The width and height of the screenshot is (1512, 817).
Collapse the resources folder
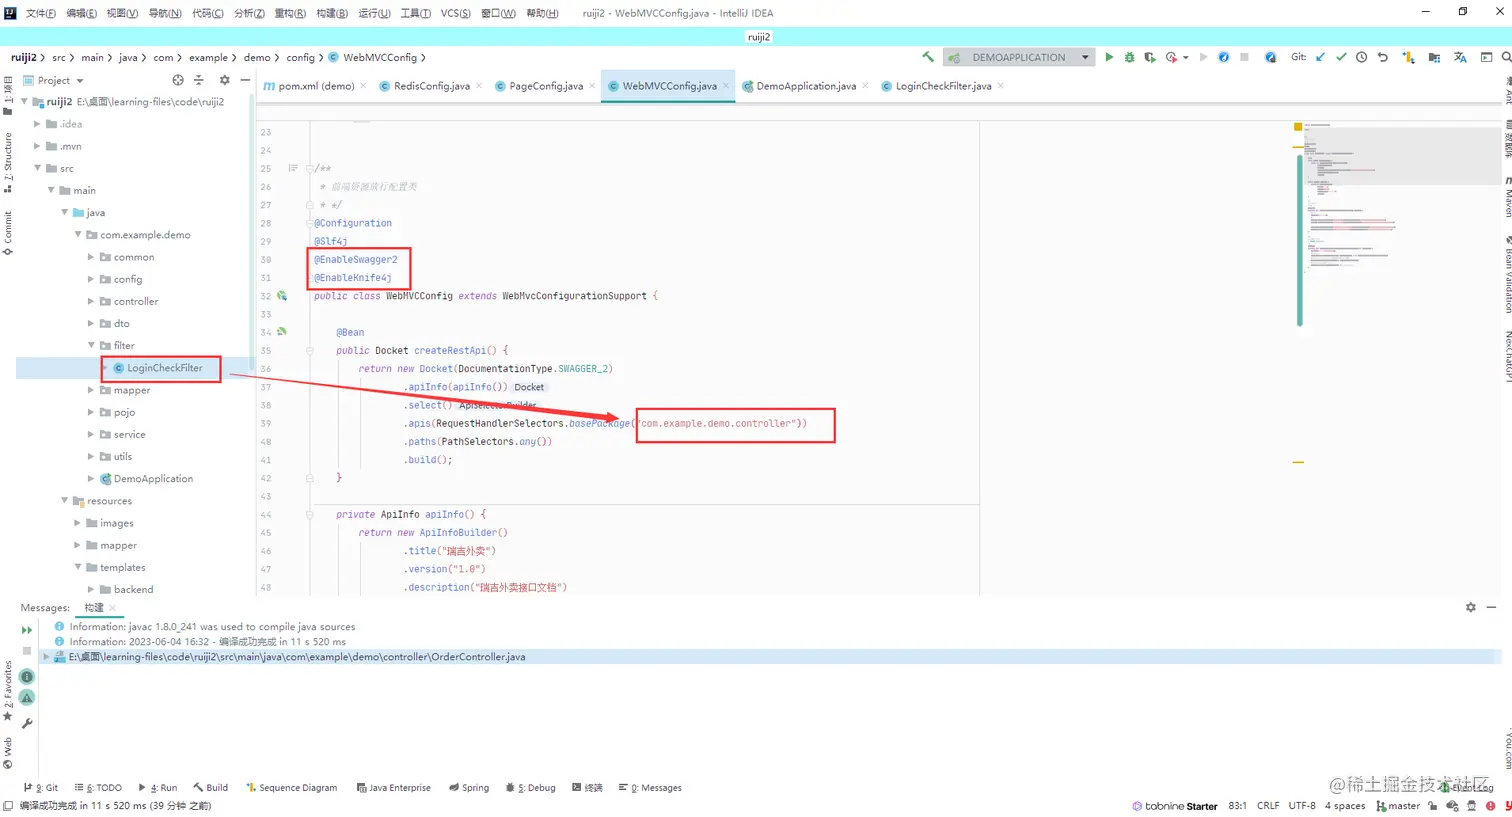[65, 501]
